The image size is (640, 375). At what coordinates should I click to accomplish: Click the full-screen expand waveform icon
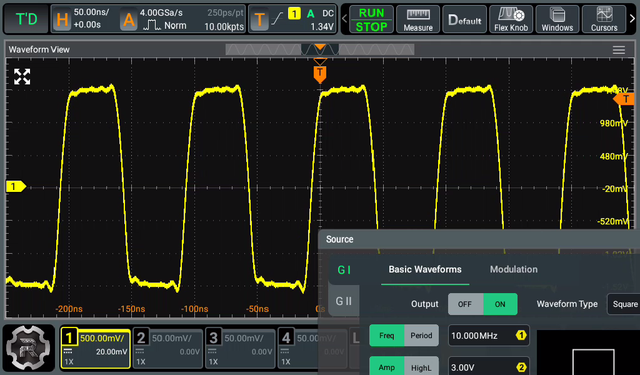click(x=22, y=77)
